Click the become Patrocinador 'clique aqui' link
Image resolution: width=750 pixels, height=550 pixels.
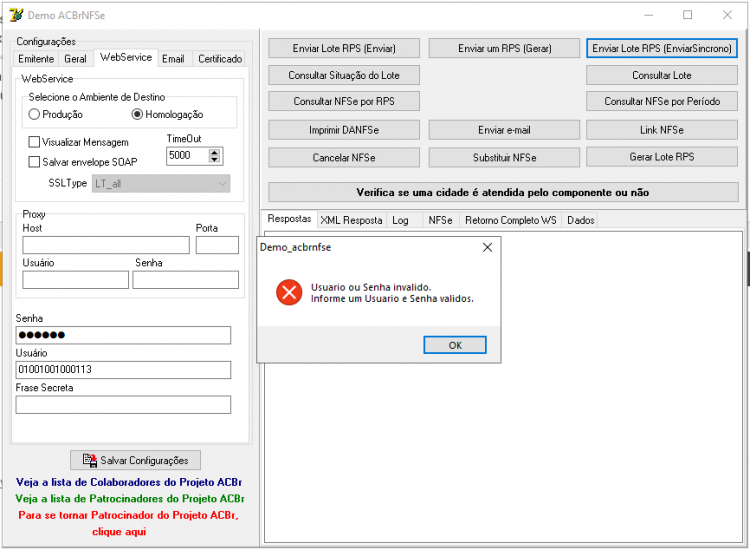[x=119, y=531]
